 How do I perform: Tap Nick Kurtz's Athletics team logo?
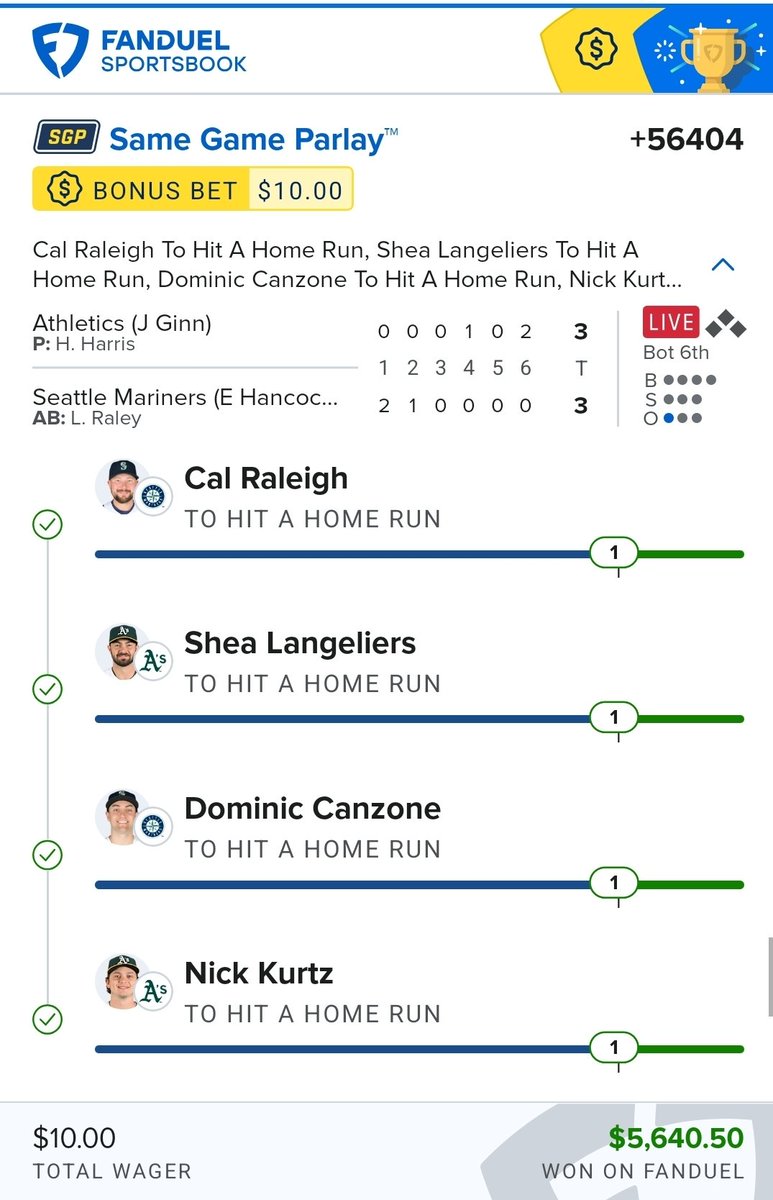pyautogui.click(x=154, y=991)
